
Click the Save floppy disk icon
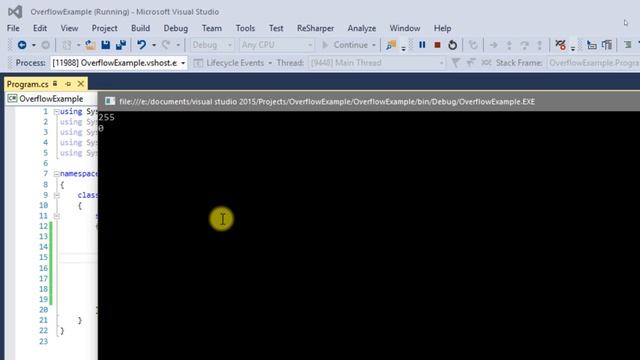pos(106,45)
